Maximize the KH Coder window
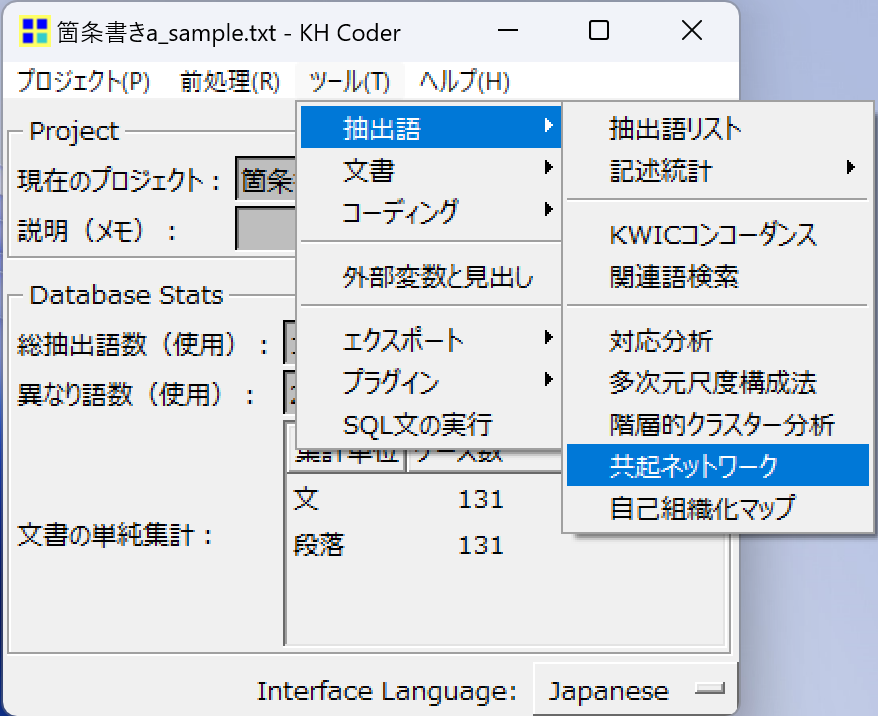 pyautogui.click(x=599, y=31)
